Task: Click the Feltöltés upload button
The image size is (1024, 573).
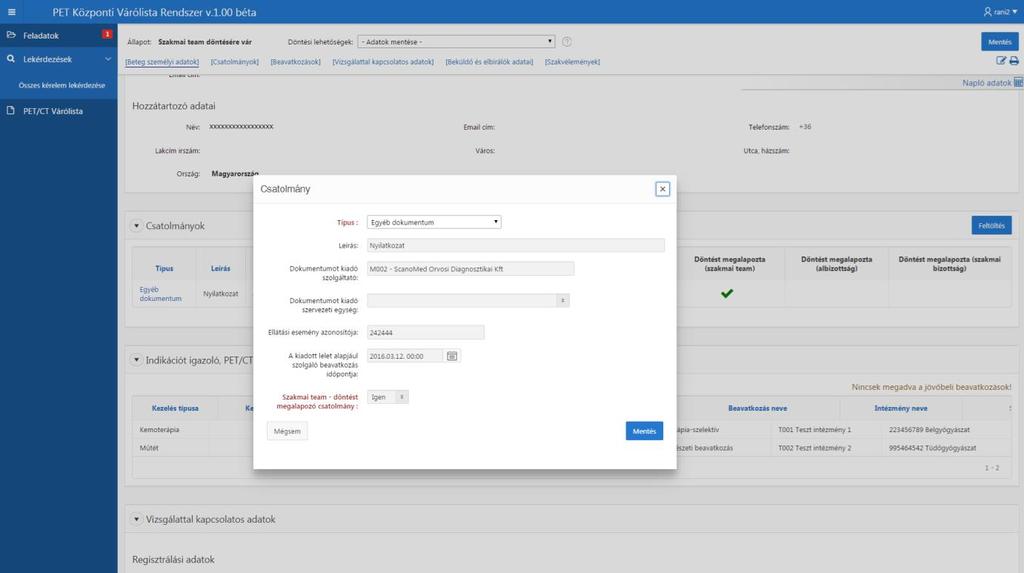Action: tap(991, 225)
